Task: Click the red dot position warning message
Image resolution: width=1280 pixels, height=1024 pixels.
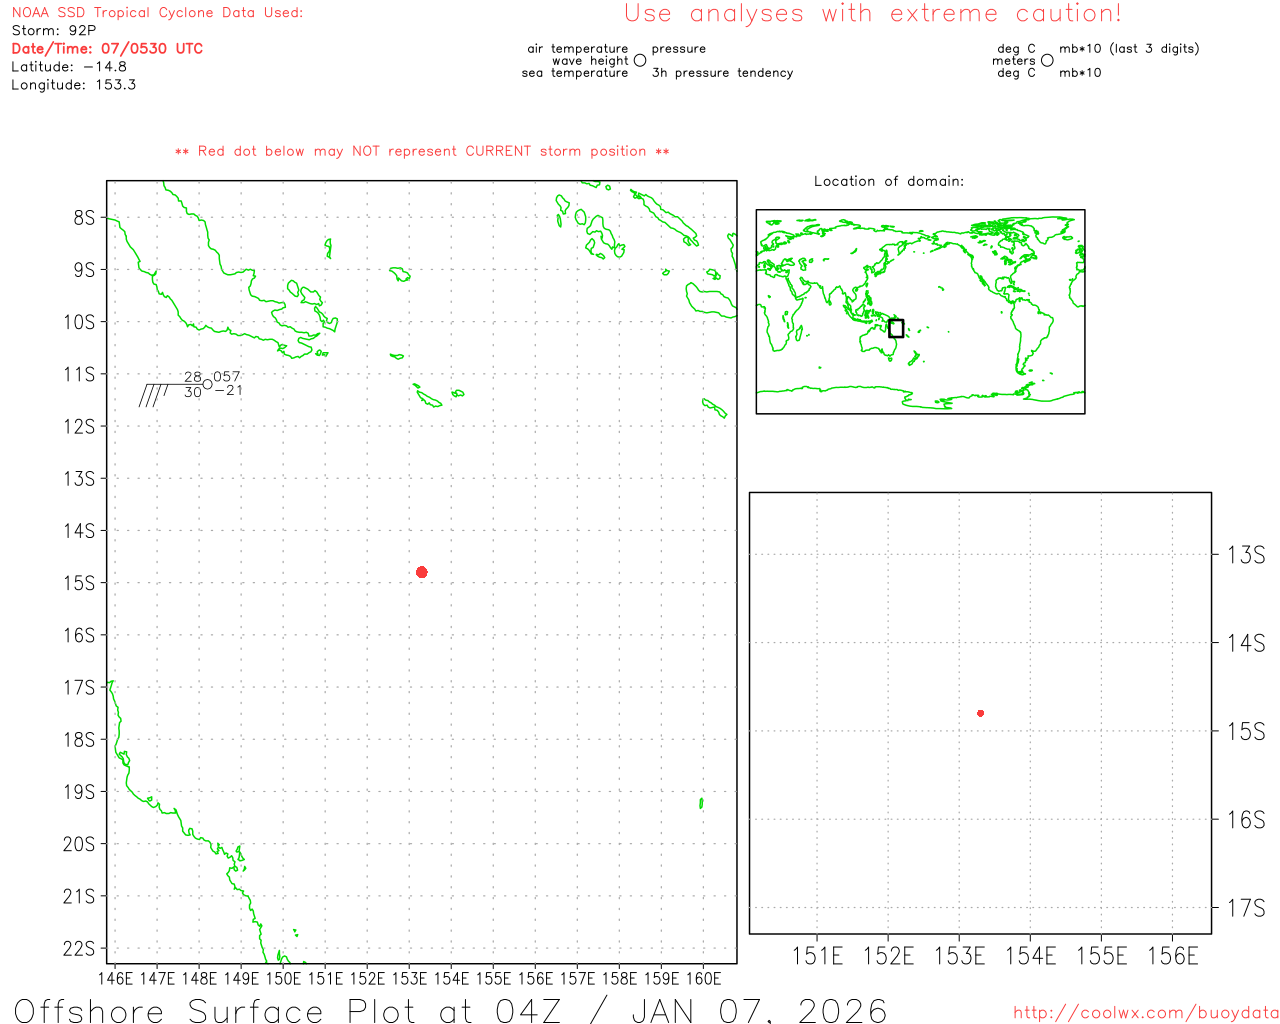Action: (422, 151)
